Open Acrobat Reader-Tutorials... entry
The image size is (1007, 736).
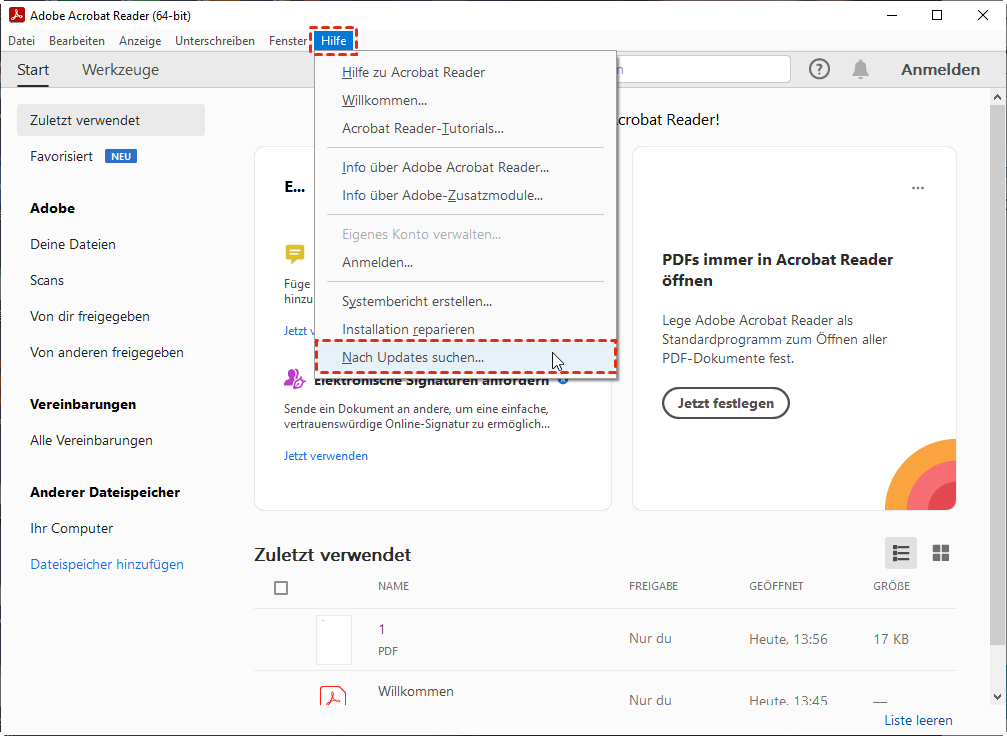pyautogui.click(x=466, y=128)
